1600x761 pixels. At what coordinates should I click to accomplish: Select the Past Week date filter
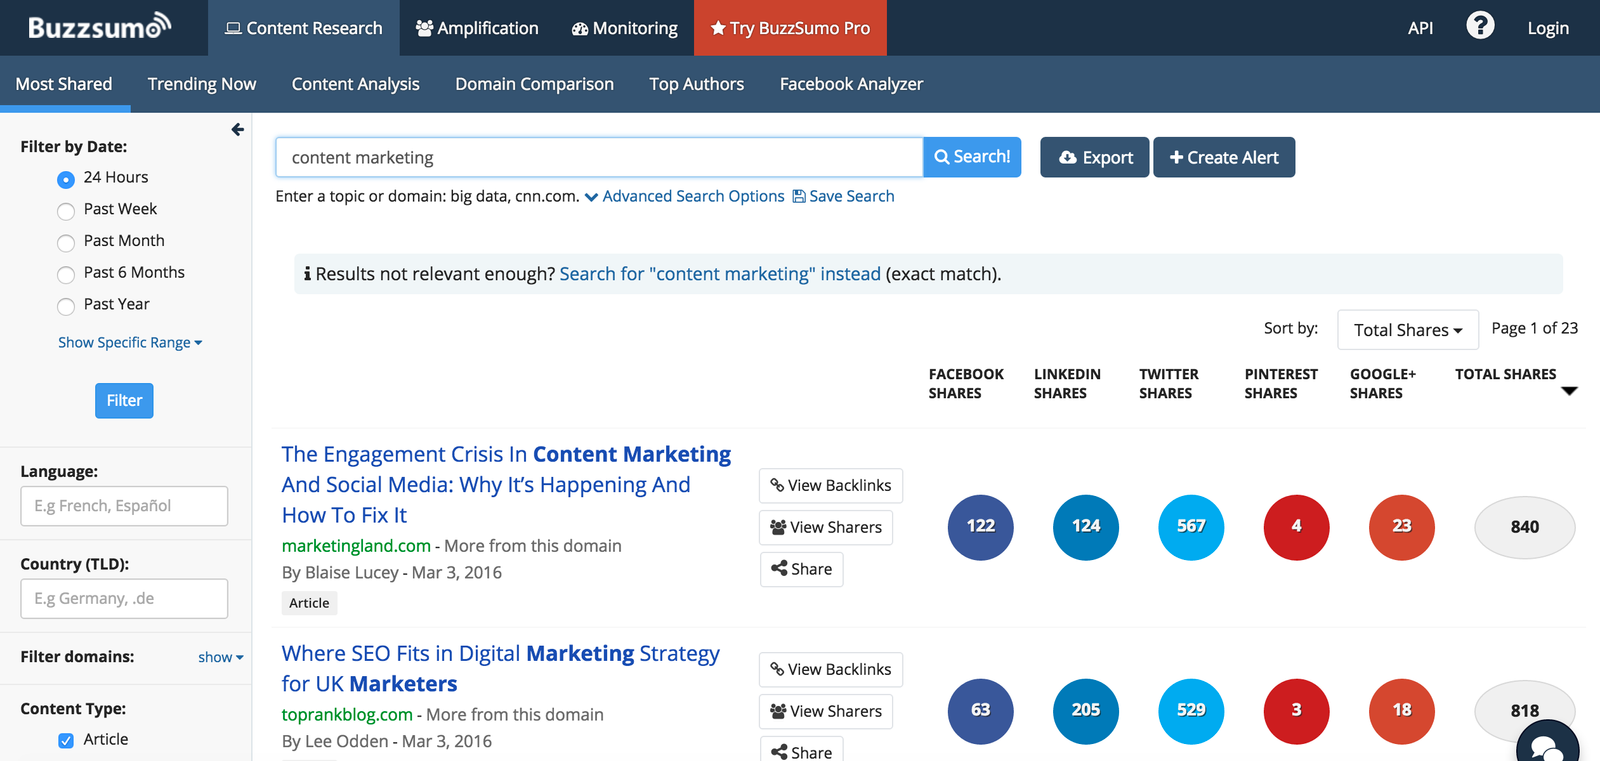click(x=66, y=211)
